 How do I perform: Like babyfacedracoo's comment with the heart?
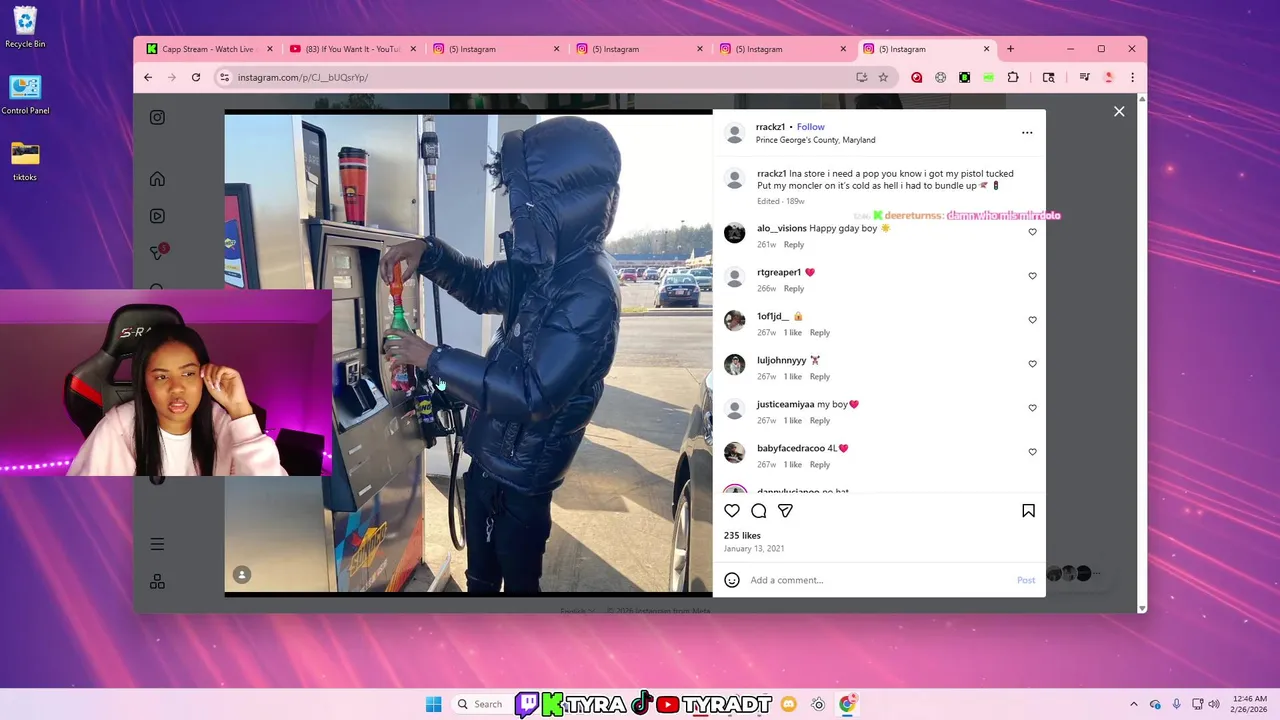click(x=1033, y=452)
